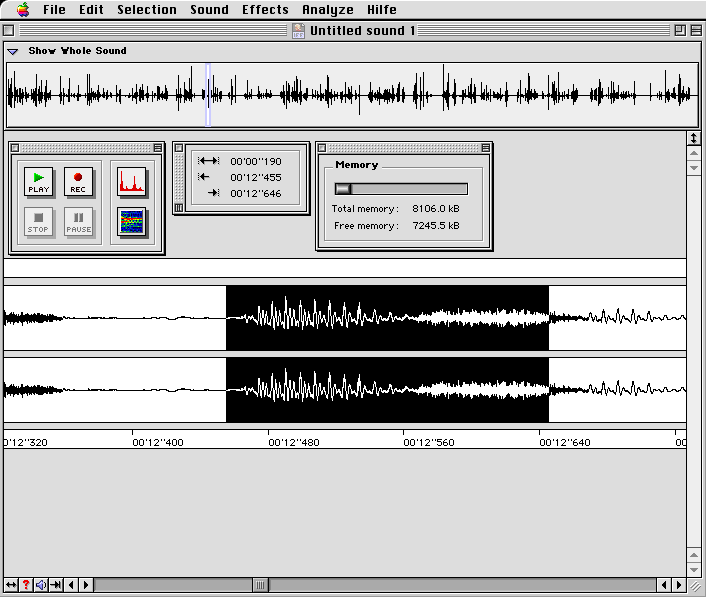This screenshot has width=706, height=597.
Task: Click the Untitled sound 1 window title
Action: tap(363, 31)
